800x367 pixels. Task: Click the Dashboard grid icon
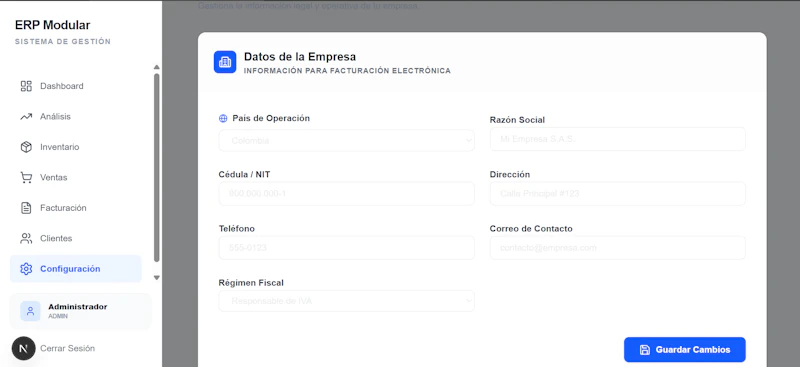pyautogui.click(x=26, y=86)
